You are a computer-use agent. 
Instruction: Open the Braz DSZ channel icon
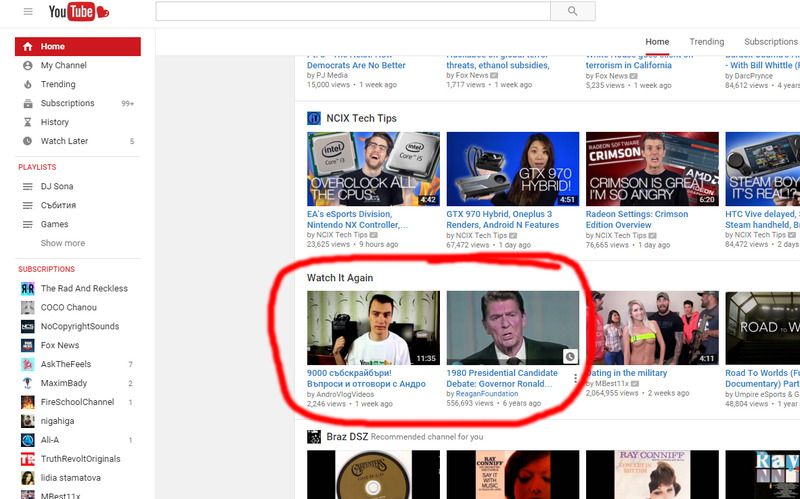314,437
